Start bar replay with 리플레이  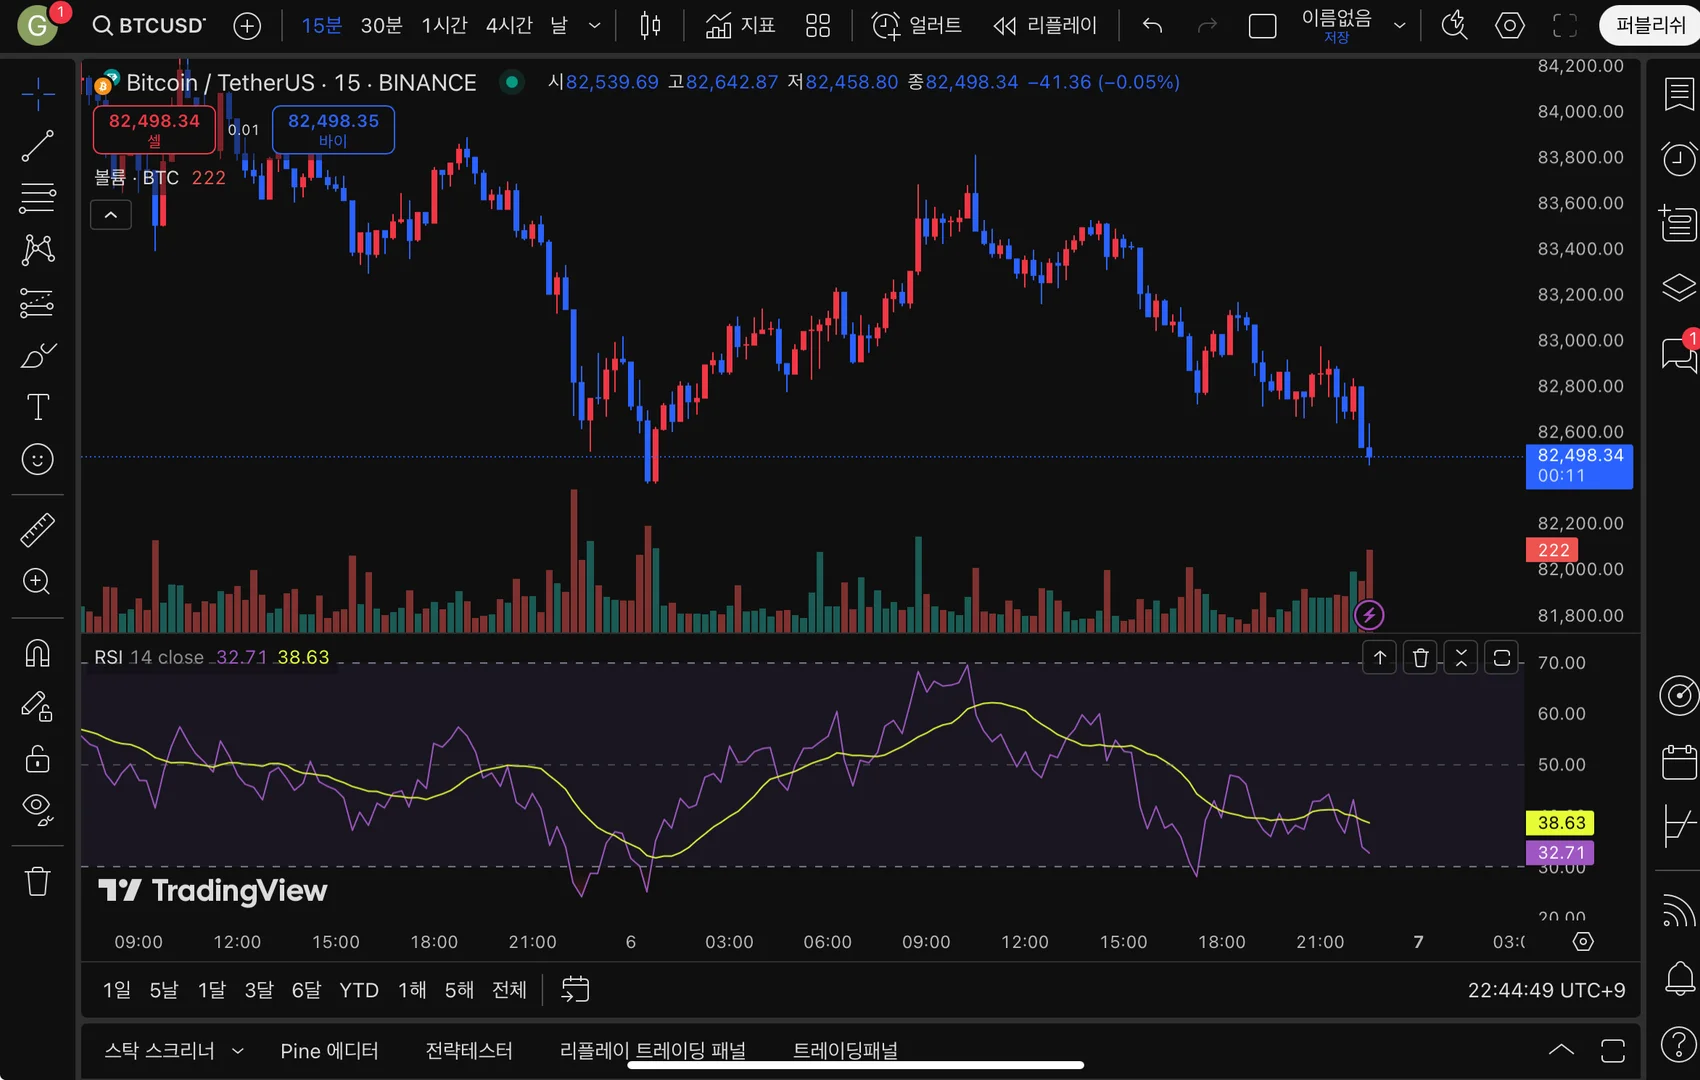[1045, 25]
